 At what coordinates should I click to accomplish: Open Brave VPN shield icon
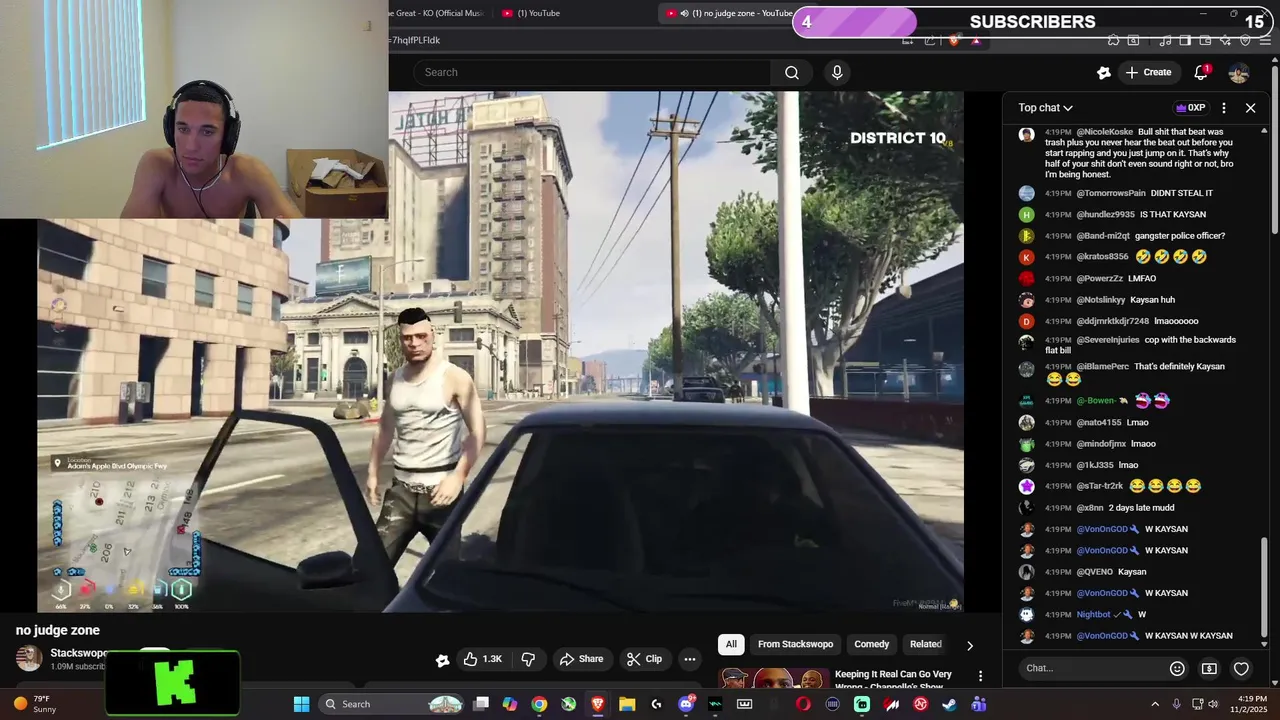click(x=1245, y=41)
